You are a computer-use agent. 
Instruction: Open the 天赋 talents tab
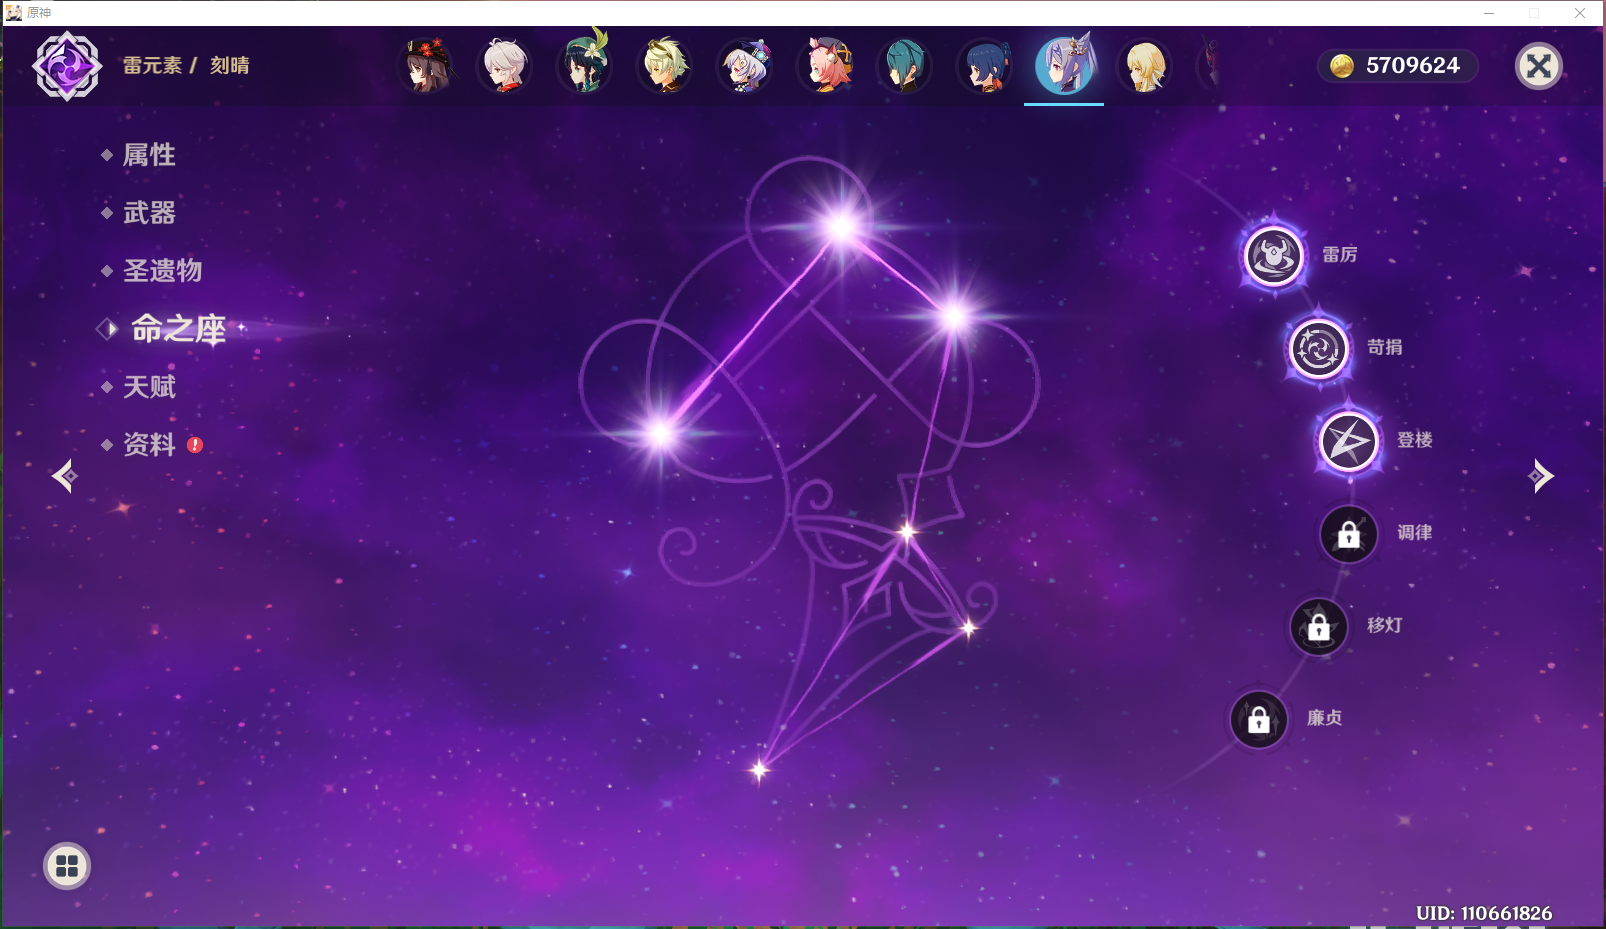(x=149, y=387)
